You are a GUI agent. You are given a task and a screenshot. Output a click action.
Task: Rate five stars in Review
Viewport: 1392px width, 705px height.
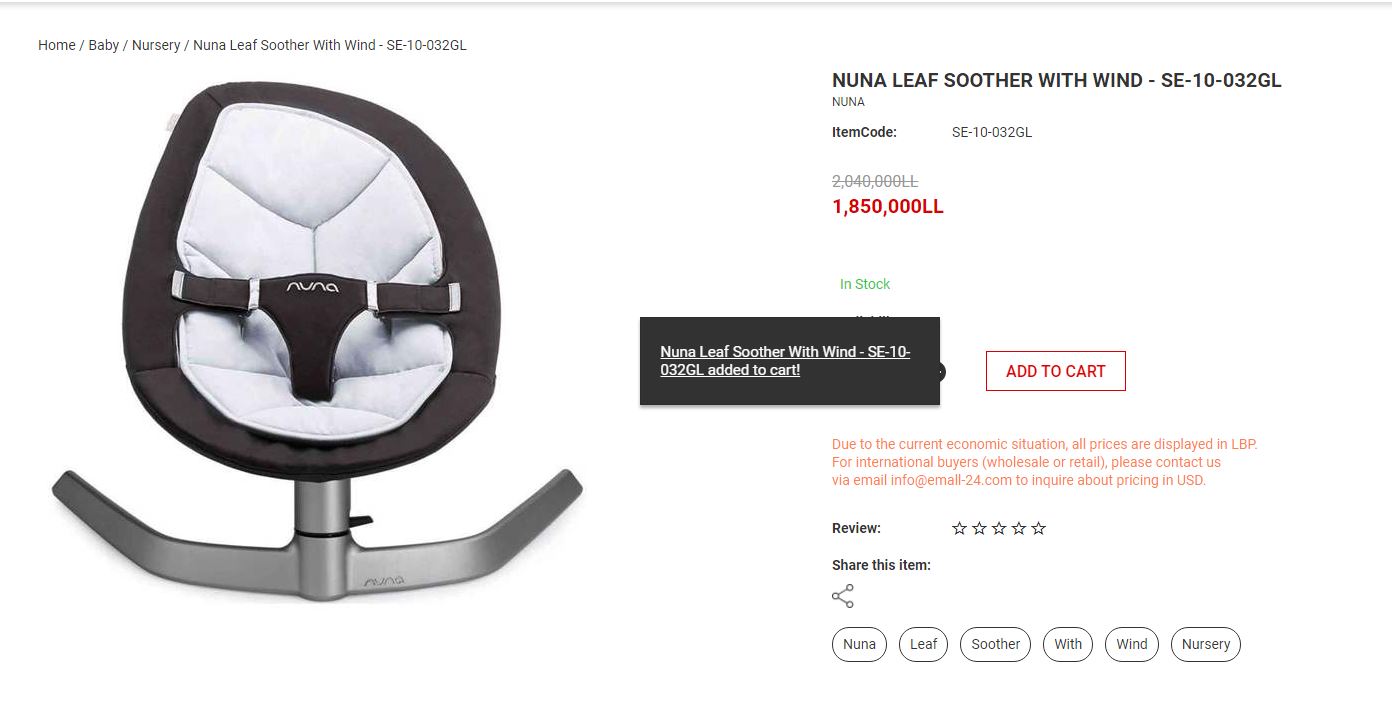click(1039, 528)
